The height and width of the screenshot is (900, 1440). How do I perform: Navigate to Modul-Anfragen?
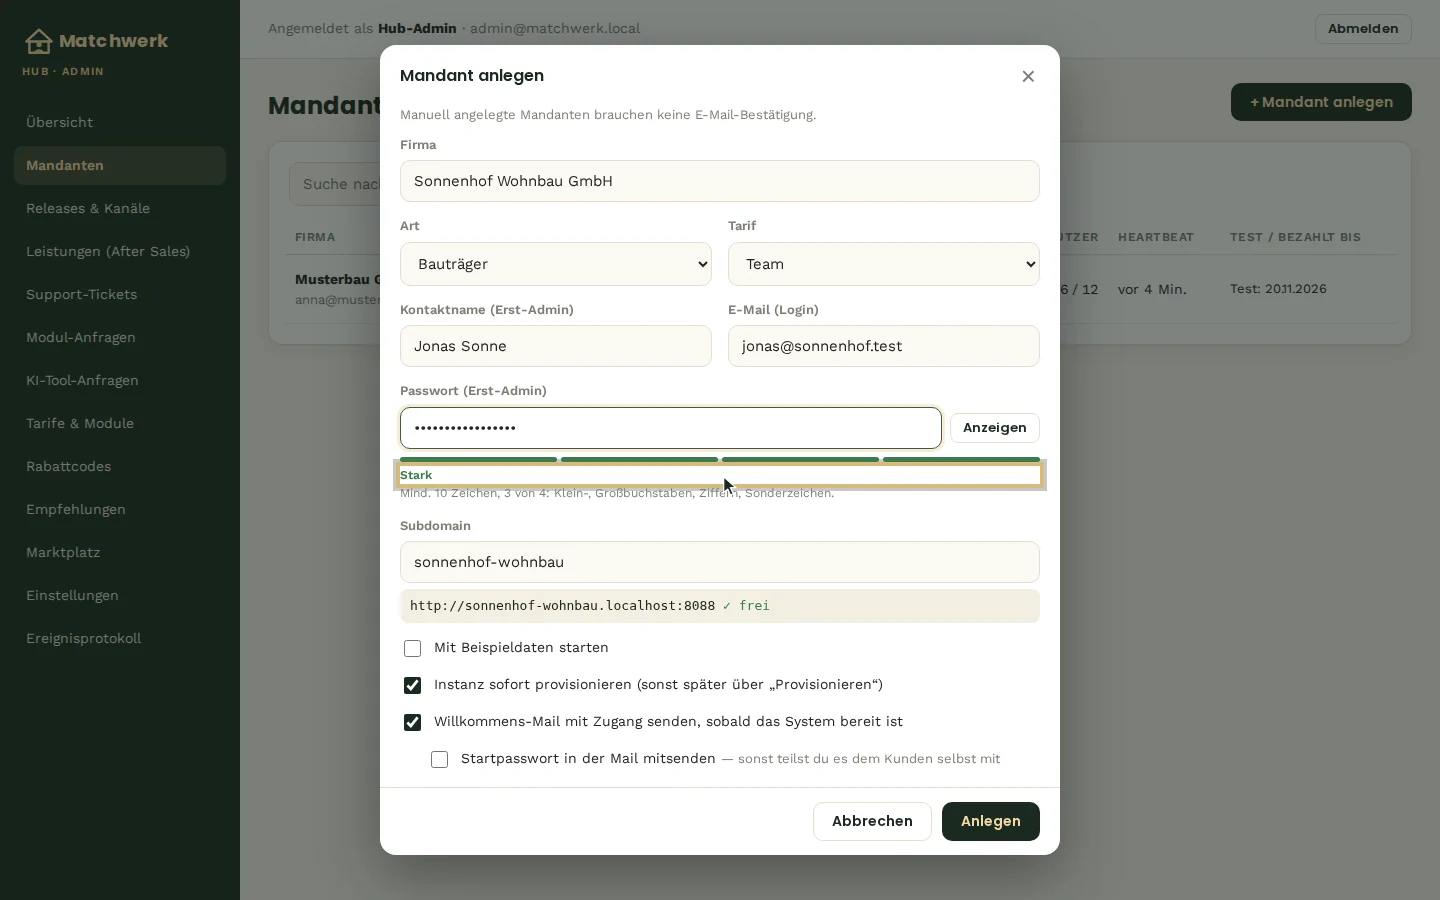(x=120, y=337)
